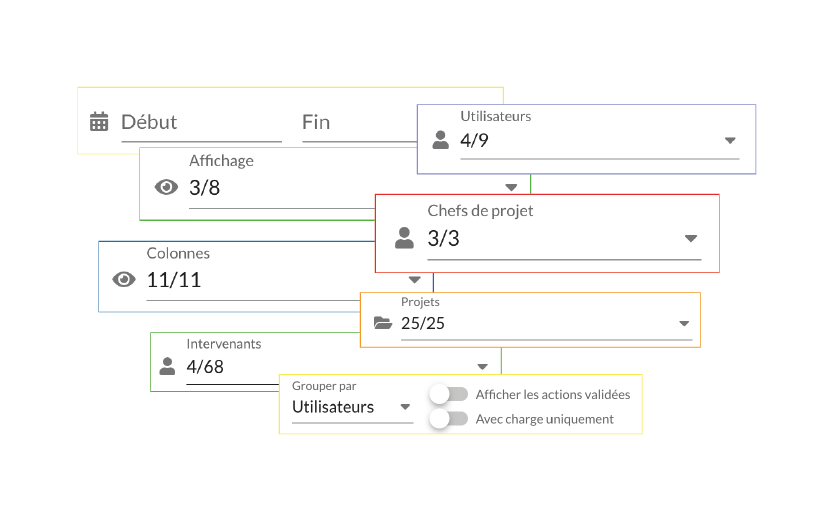
Task: Click the 3/8 value in Affichage
Action: tap(204, 188)
